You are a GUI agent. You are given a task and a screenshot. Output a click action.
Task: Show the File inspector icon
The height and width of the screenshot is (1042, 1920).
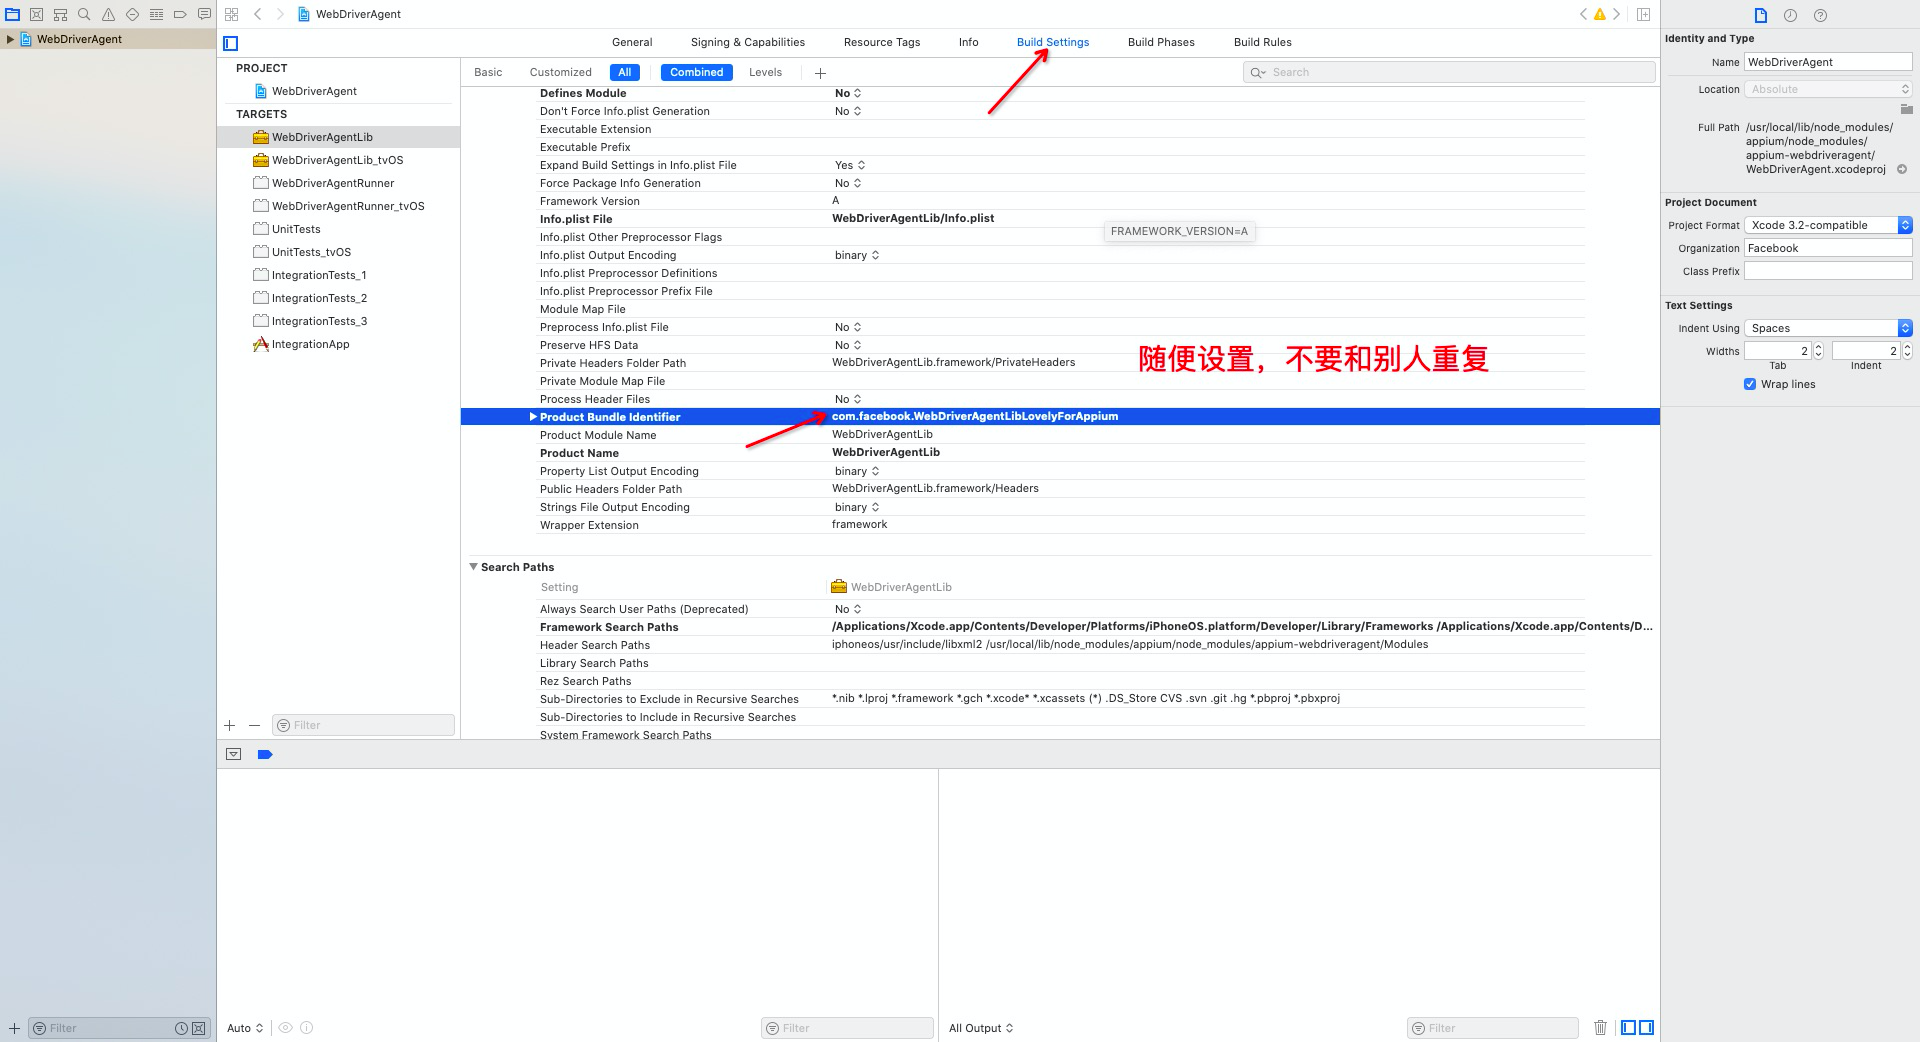pos(1761,15)
